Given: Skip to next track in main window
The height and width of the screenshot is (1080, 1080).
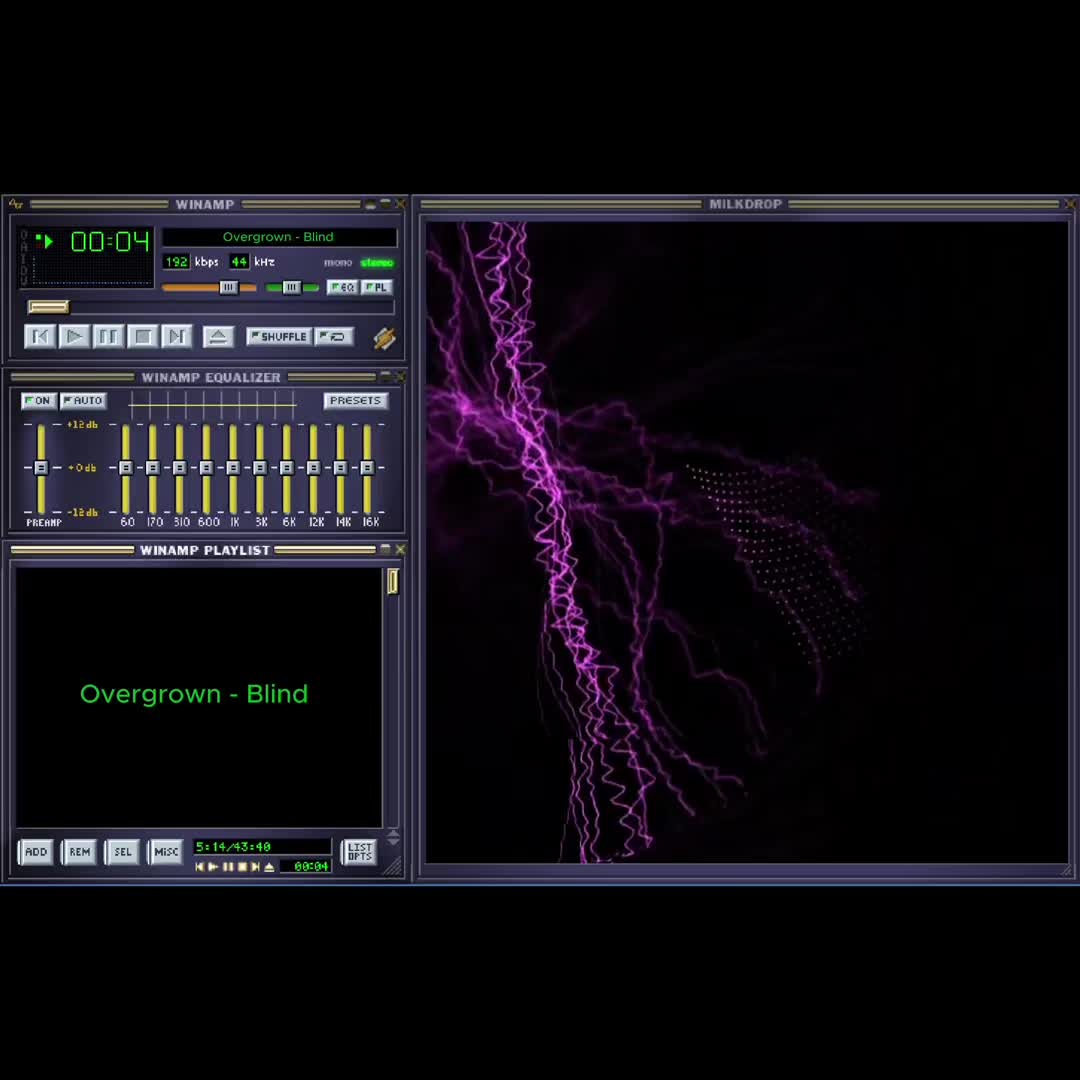Looking at the screenshot, I should point(176,337).
